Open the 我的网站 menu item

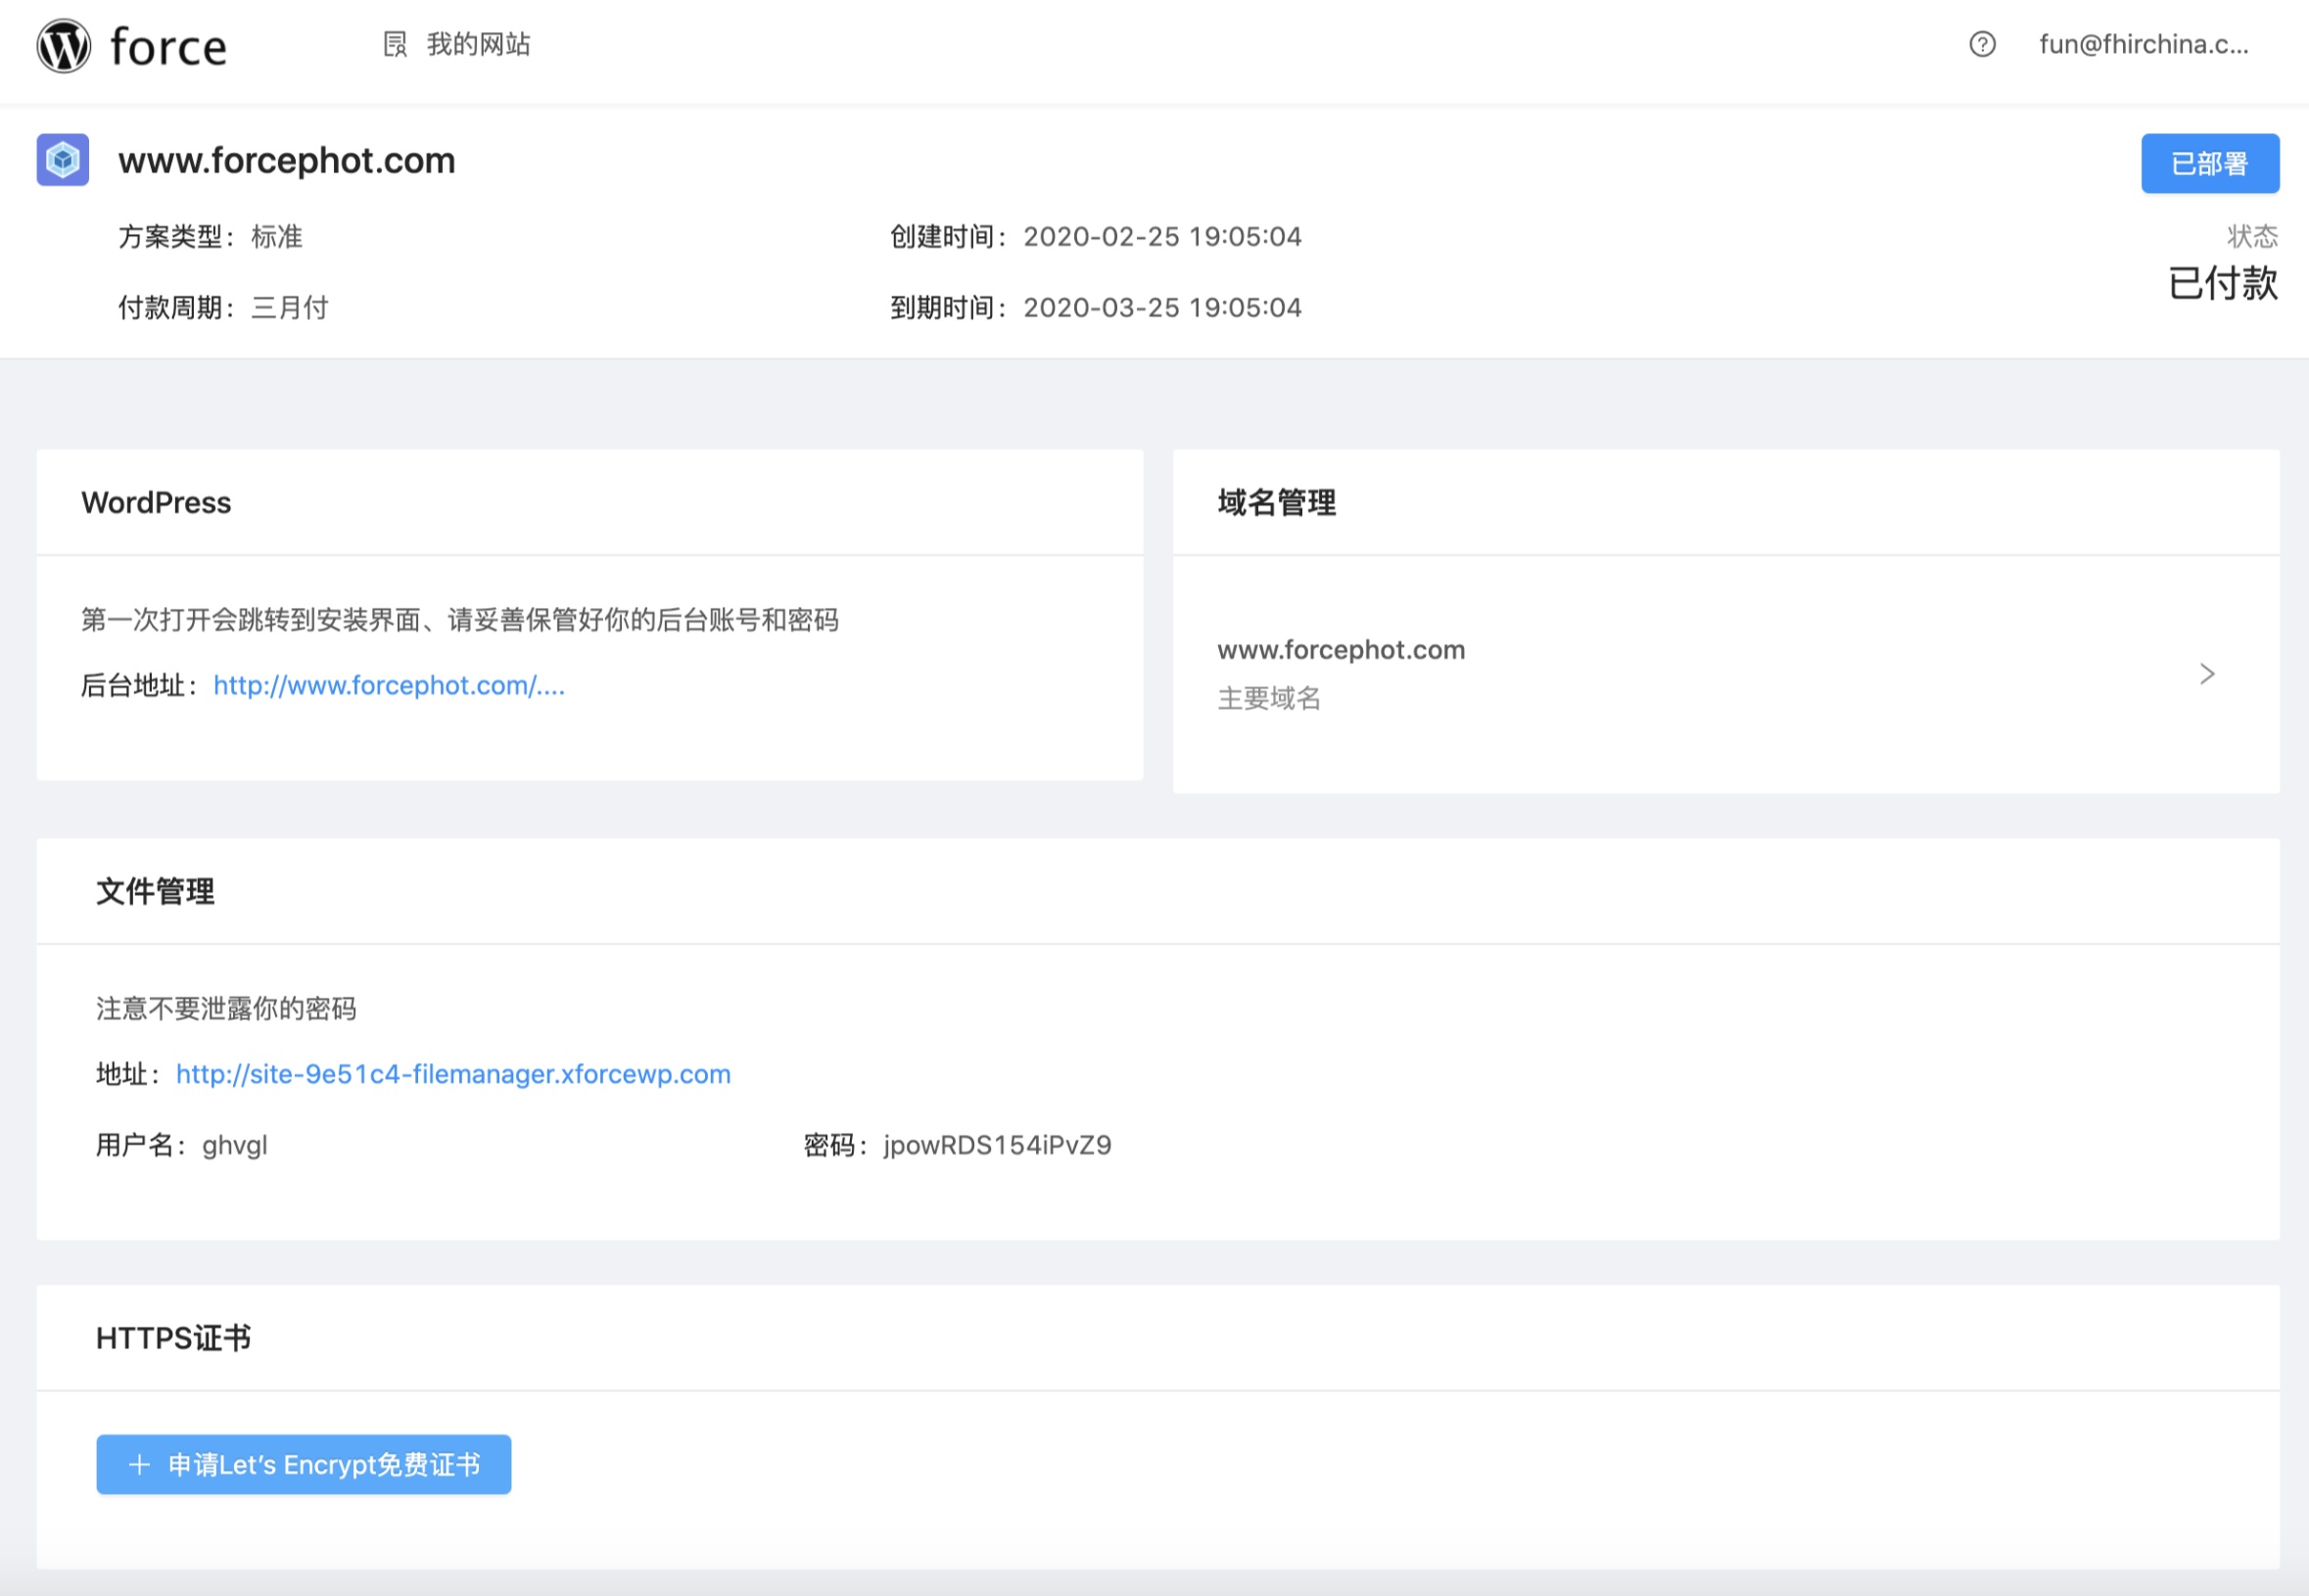pyautogui.click(x=478, y=44)
